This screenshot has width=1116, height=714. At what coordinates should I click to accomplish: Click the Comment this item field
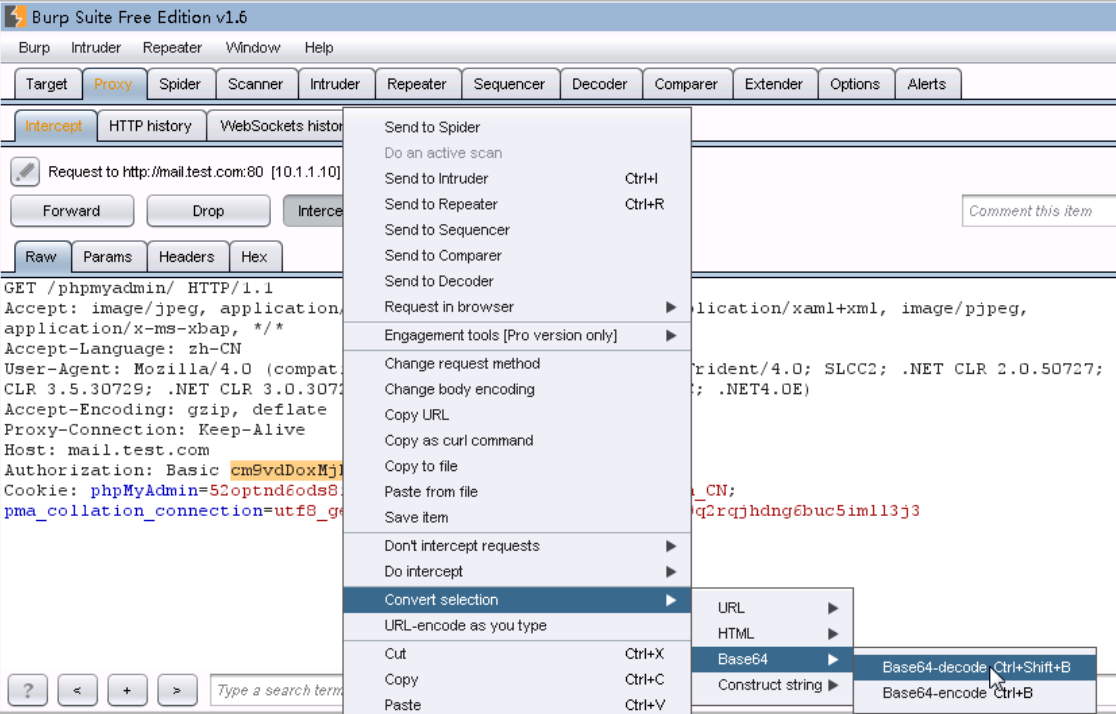pyautogui.click(x=1038, y=211)
